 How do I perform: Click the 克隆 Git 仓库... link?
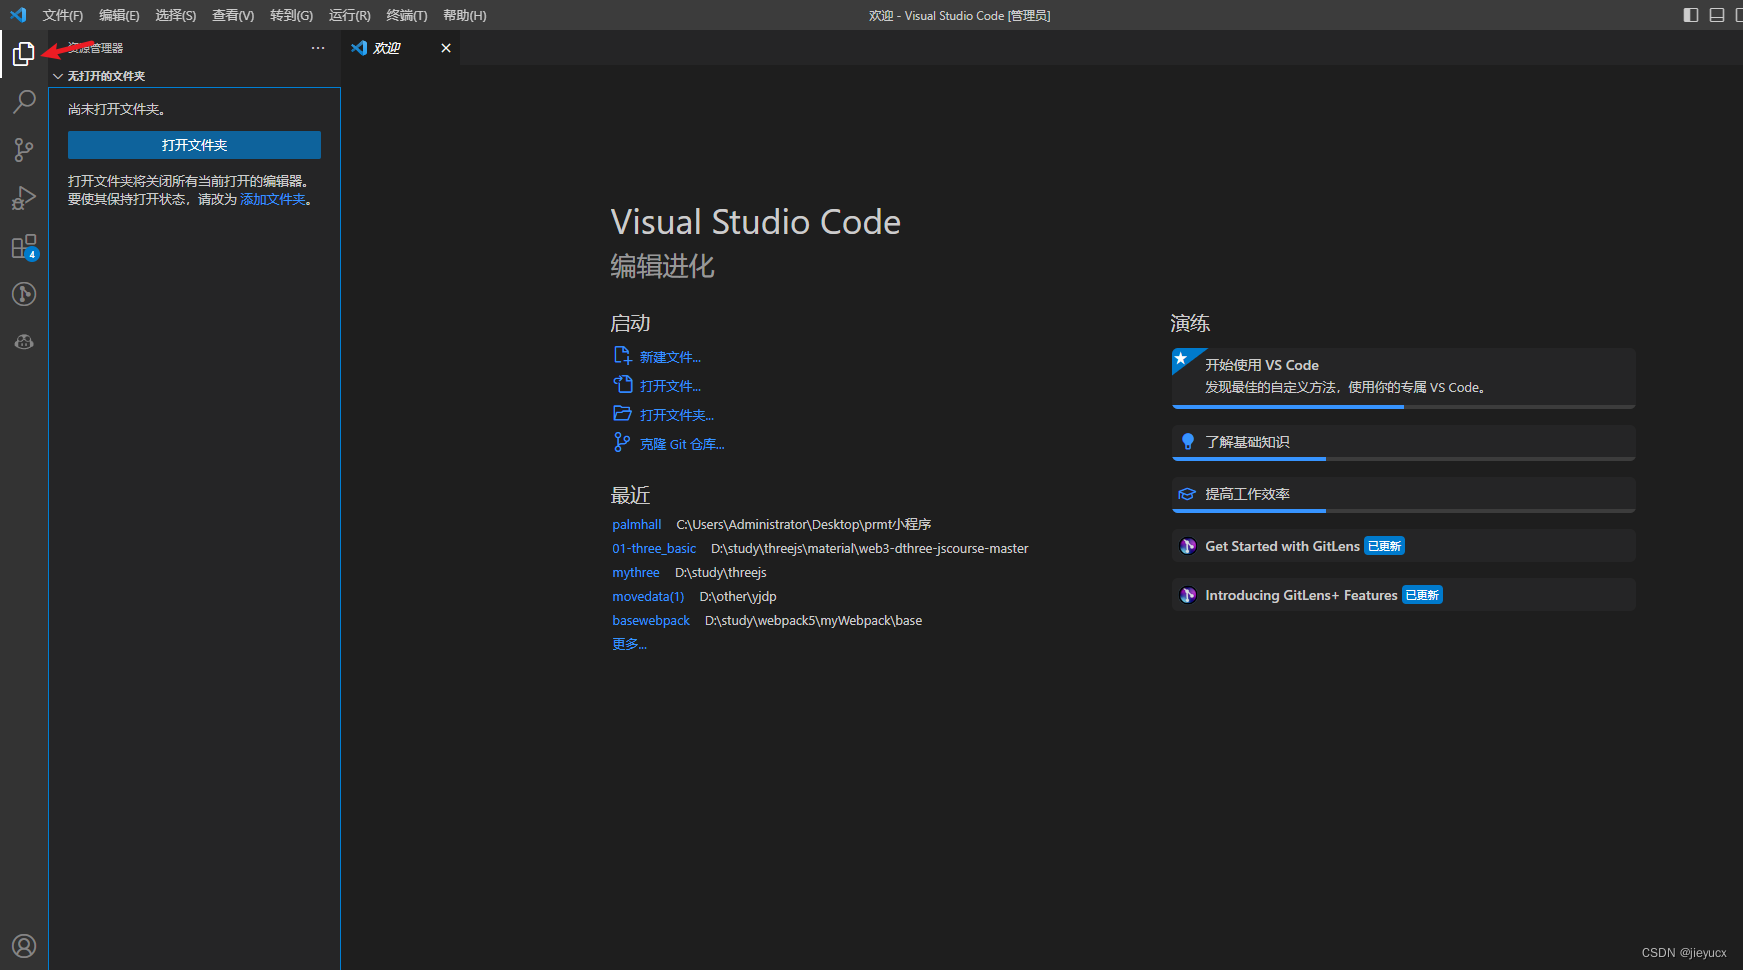pyautogui.click(x=682, y=444)
